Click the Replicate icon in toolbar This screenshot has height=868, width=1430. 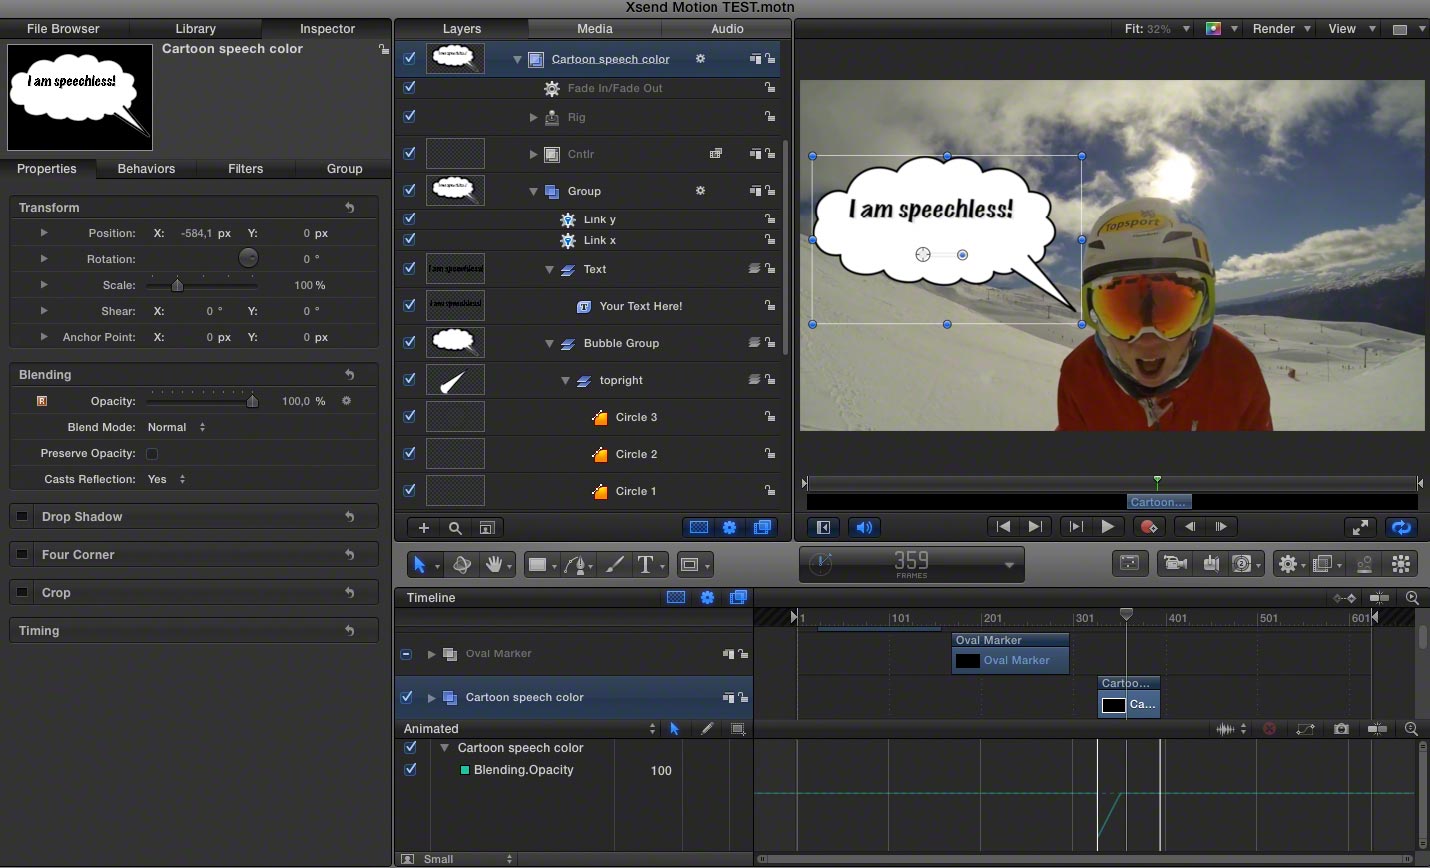coord(1401,564)
